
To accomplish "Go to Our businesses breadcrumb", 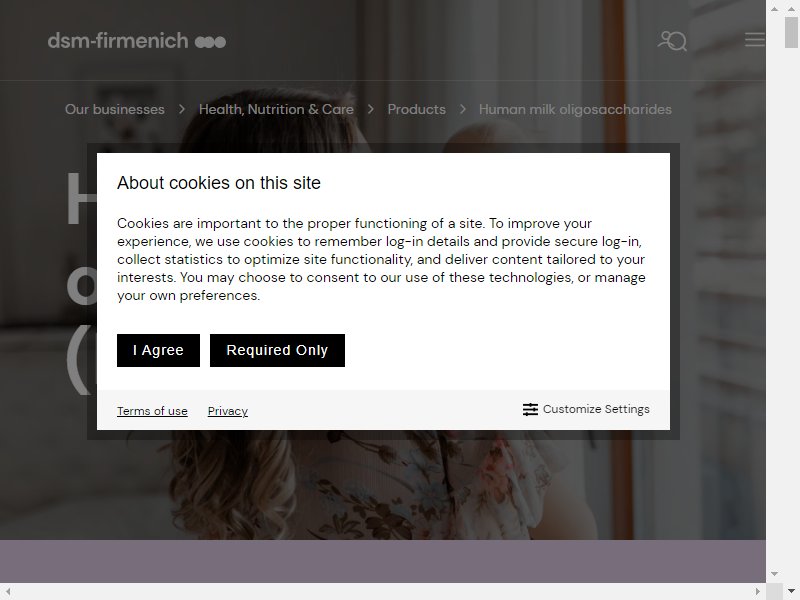I will [x=115, y=109].
